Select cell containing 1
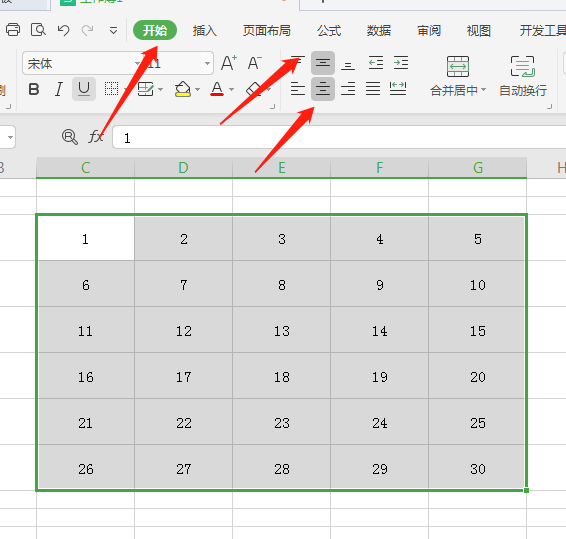This screenshot has height=539, width=566. 85,238
